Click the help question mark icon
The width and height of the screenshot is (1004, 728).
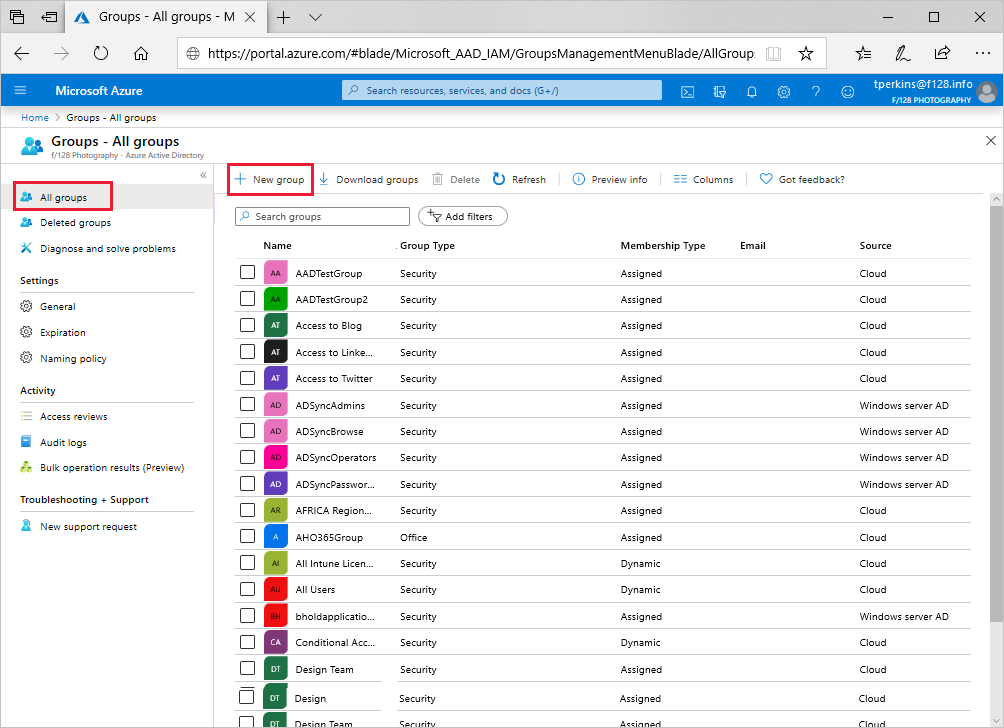pos(816,91)
